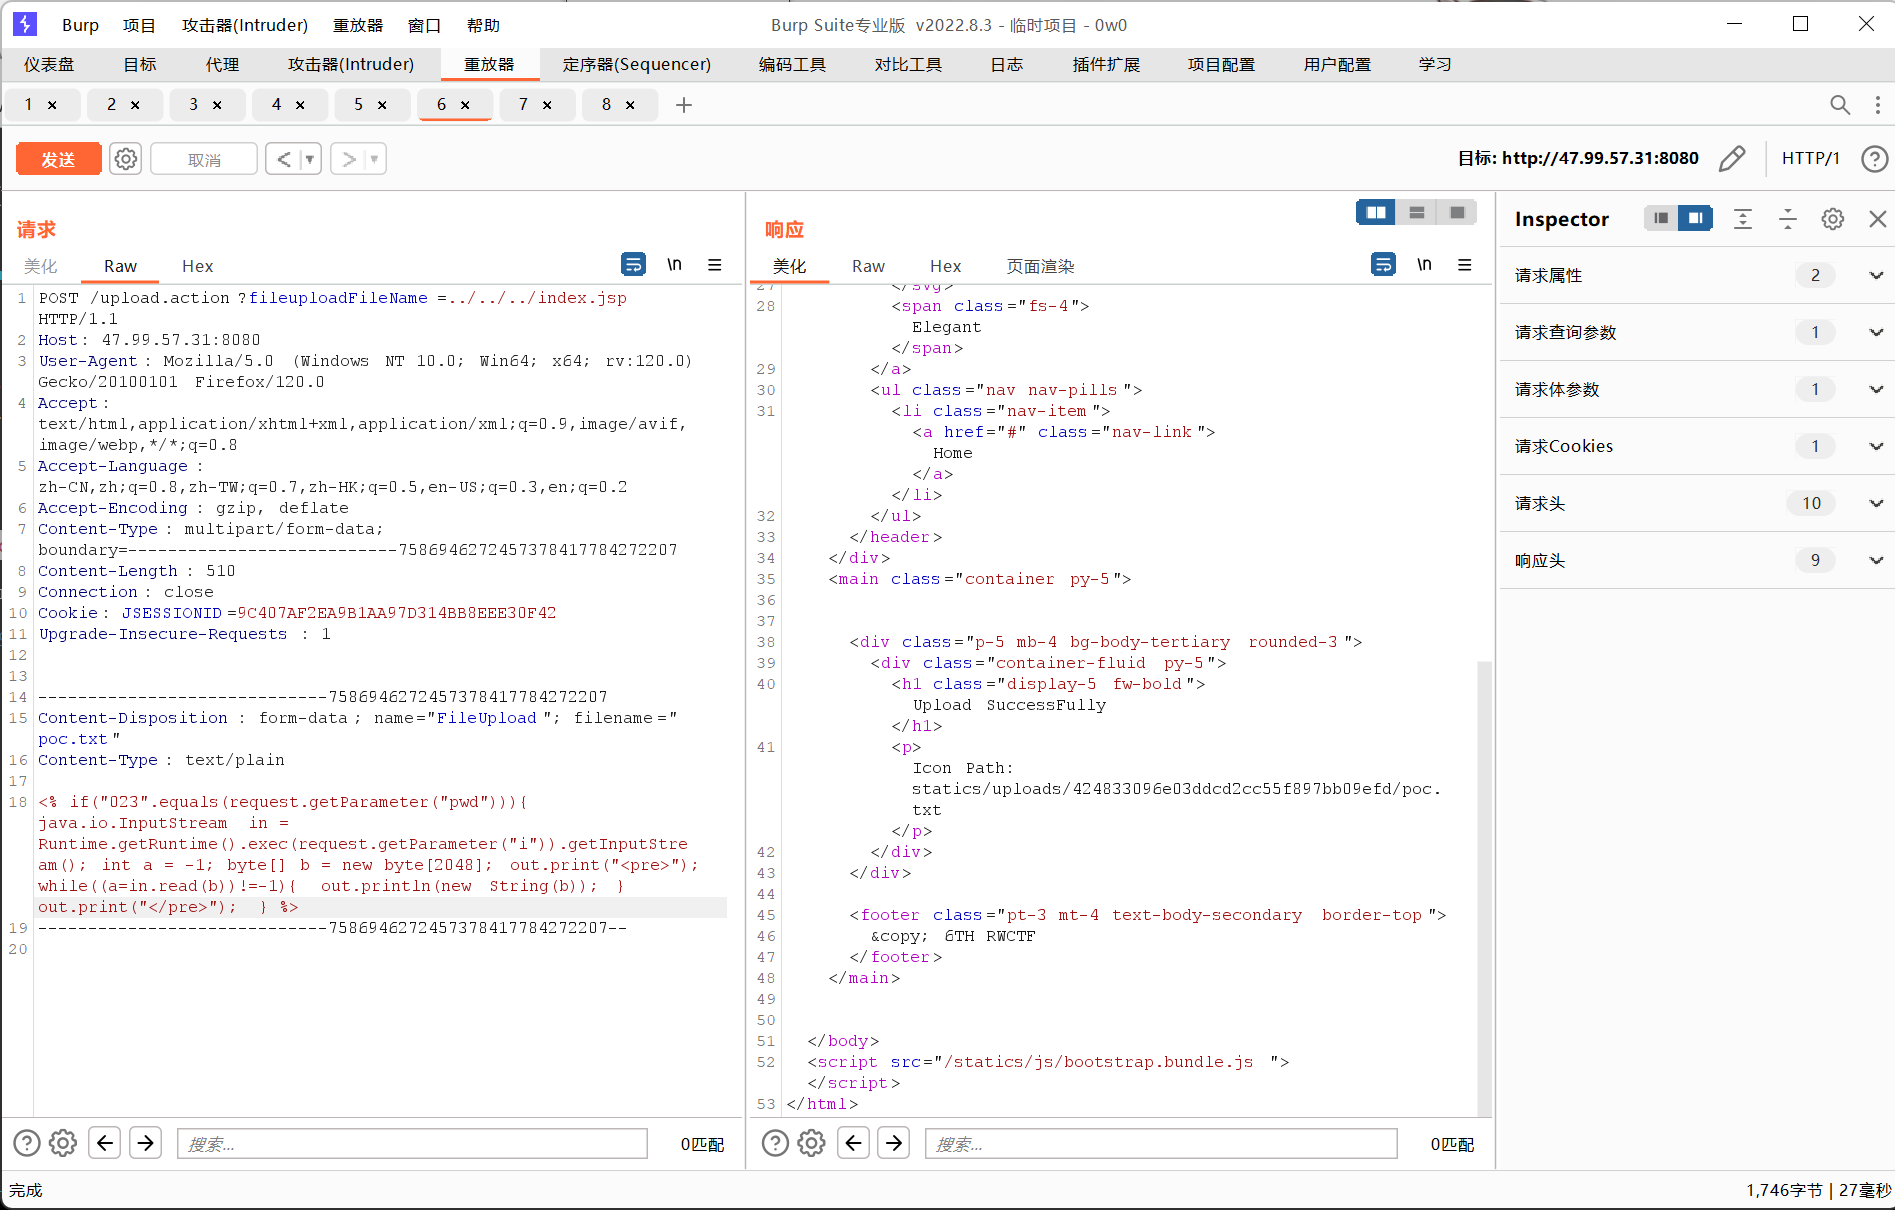Switch Inspector to left docked layout
1895x1210 pixels.
click(x=1661, y=218)
